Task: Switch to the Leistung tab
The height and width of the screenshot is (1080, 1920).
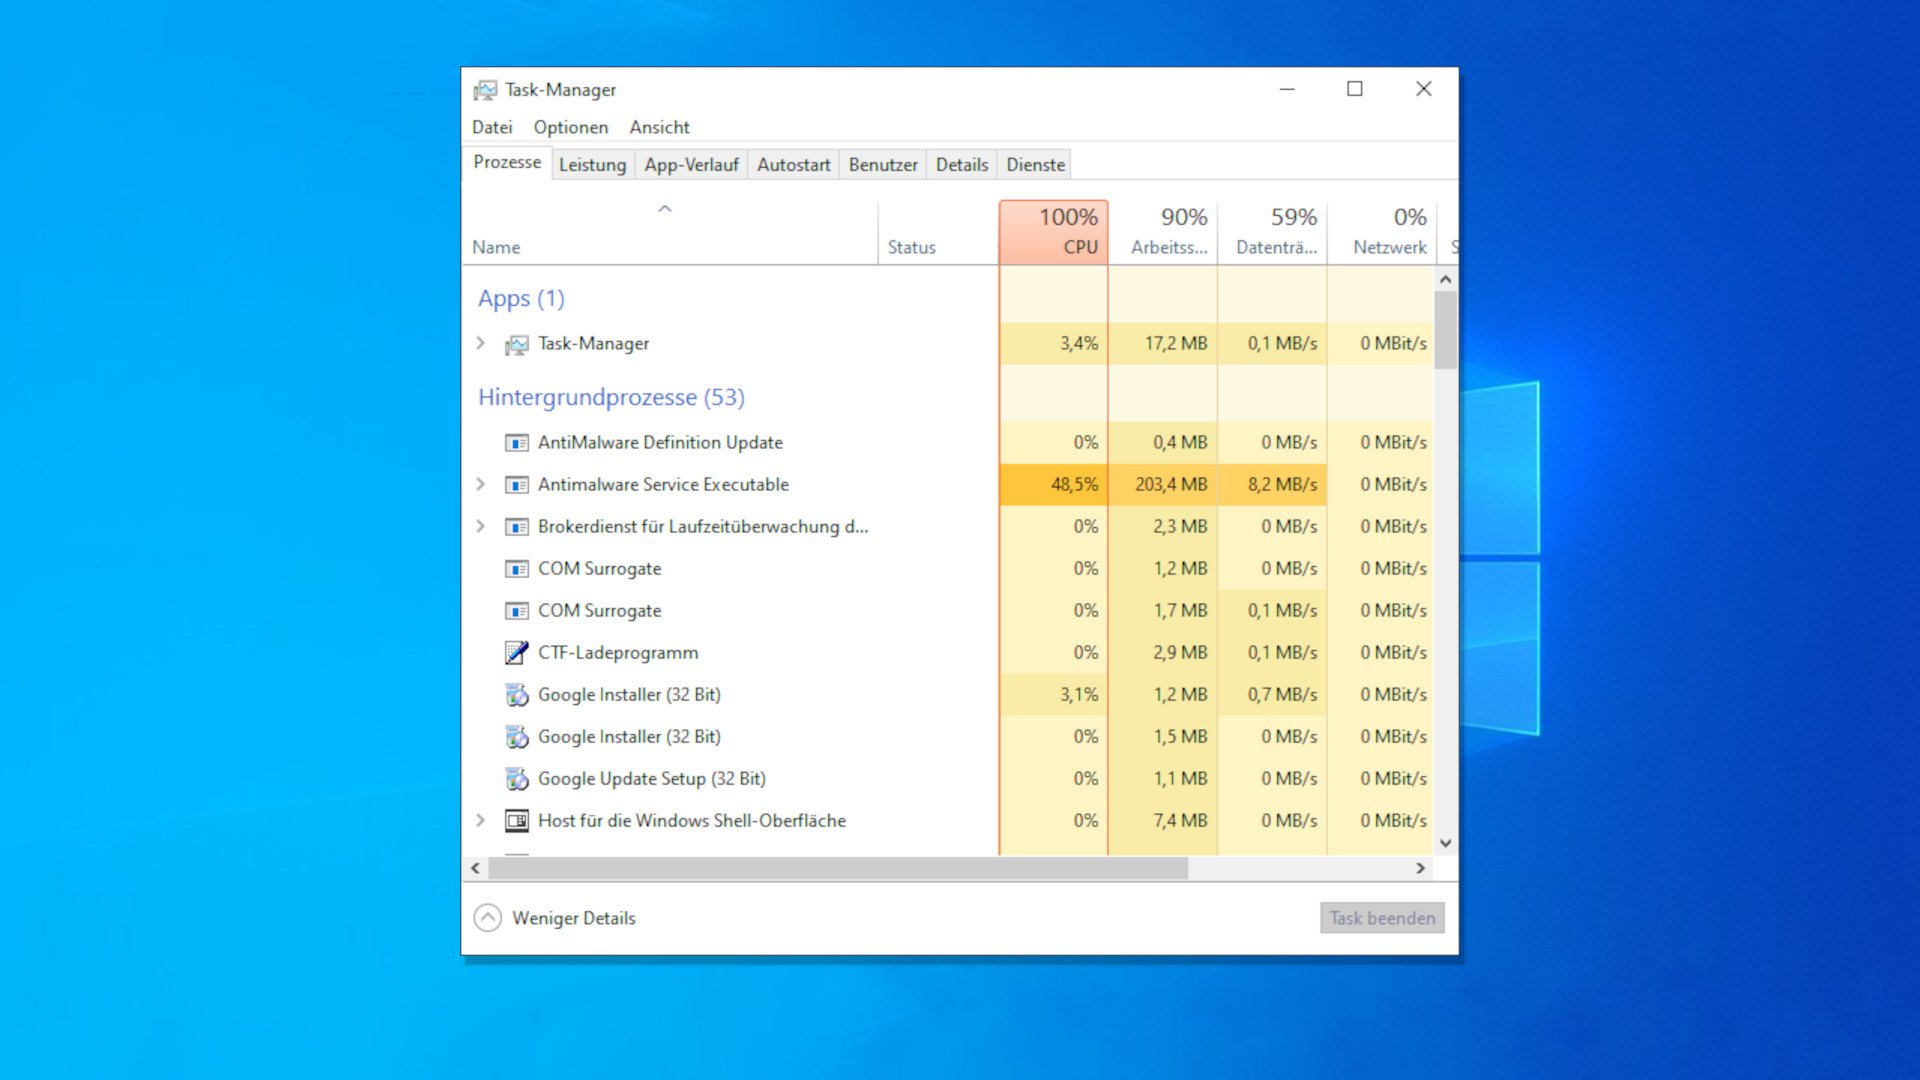Action: pyautogui.click(x=592, y=164)
